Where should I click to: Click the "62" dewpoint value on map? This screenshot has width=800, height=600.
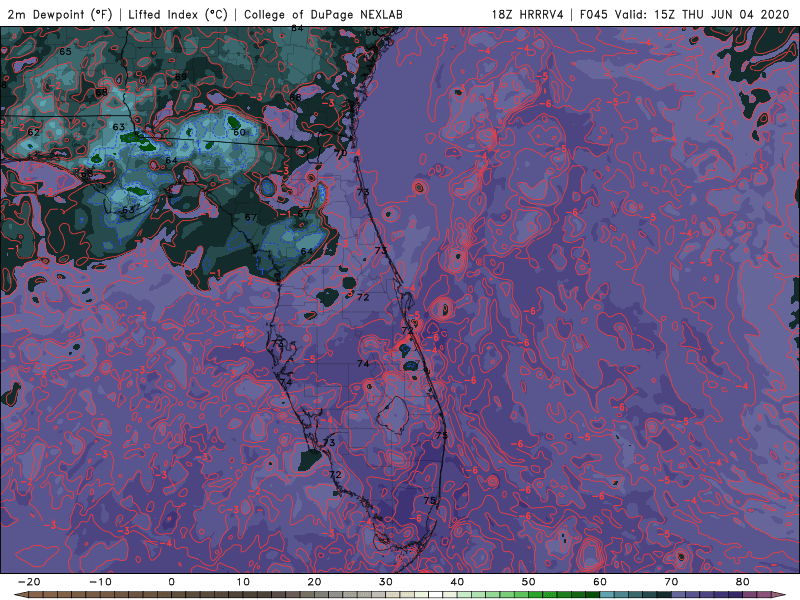click(34, 132)
